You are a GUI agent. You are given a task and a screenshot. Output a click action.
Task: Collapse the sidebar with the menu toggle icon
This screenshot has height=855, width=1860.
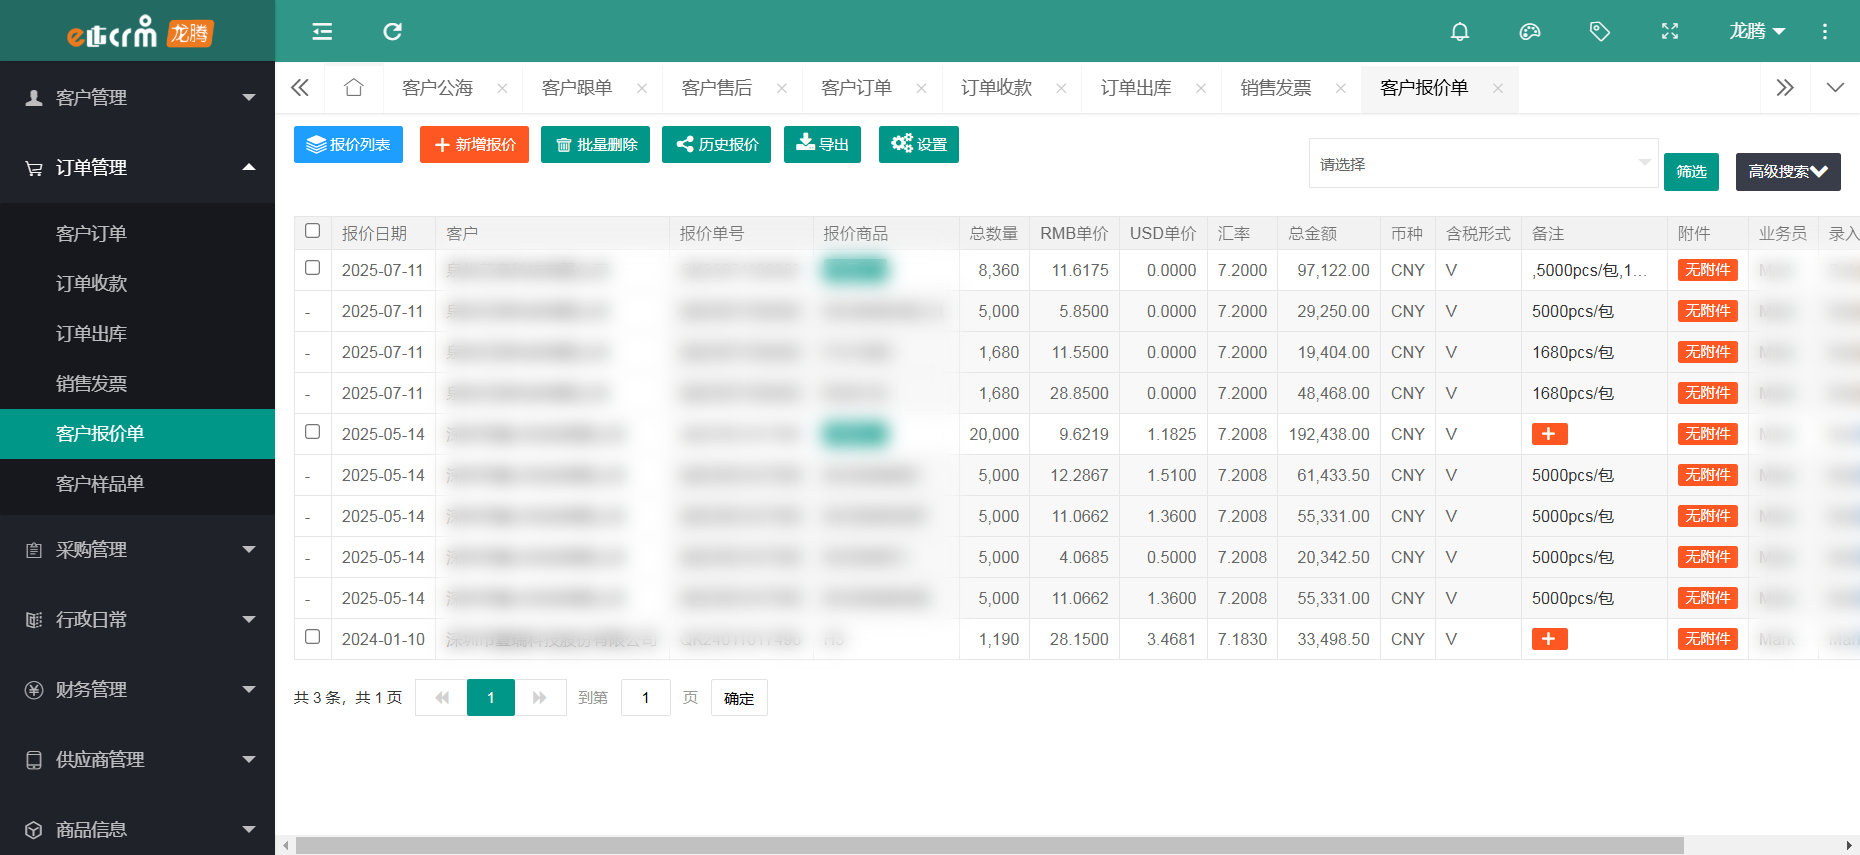point(322,32)
